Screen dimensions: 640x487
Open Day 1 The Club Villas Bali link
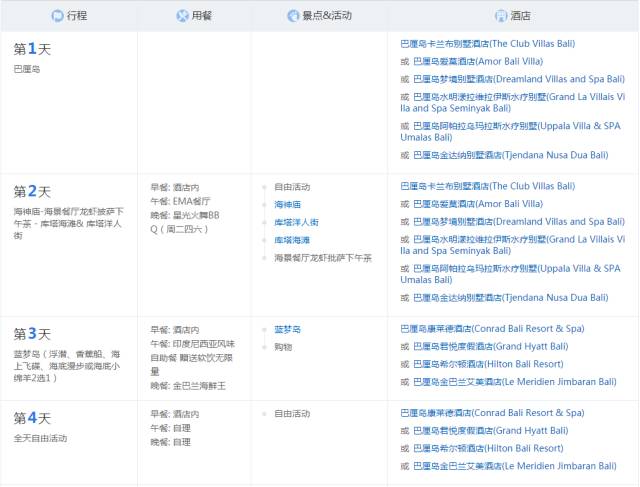click(488, 44)
